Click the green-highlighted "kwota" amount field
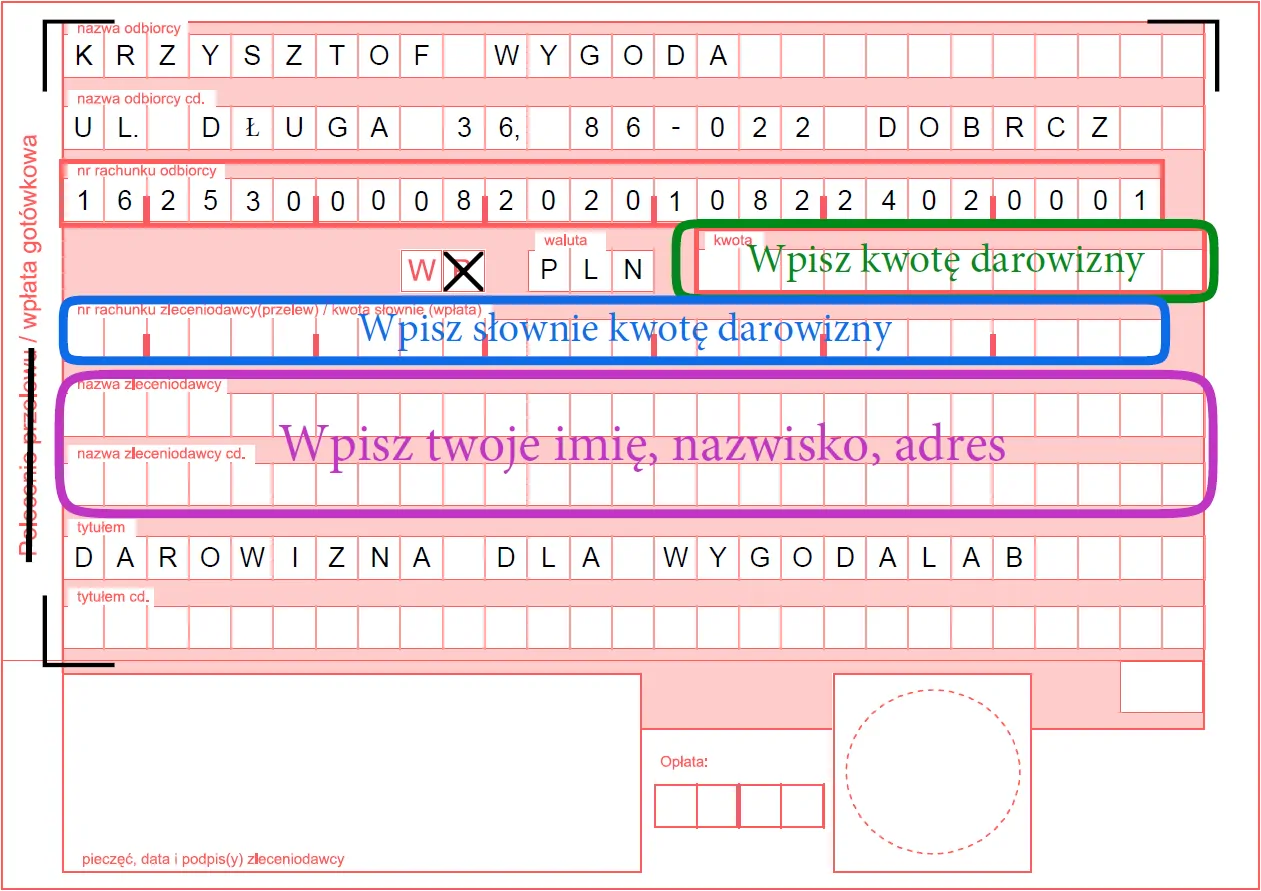Screen dimensions: 1261x891 pos(950,269)
